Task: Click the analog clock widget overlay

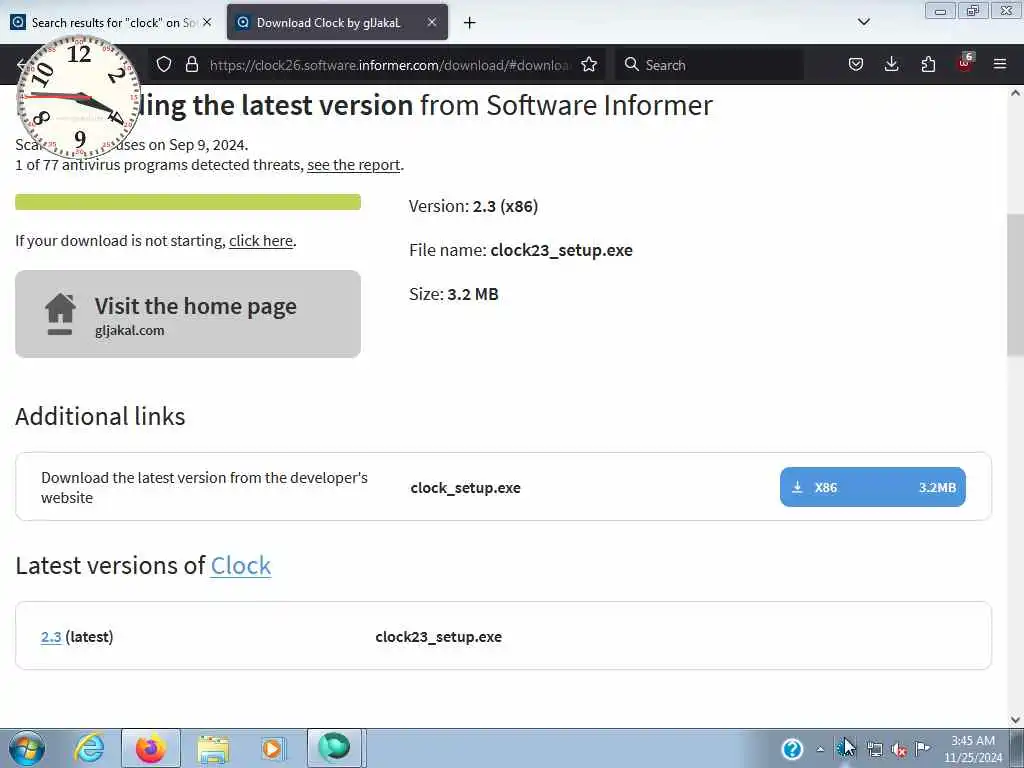Action: pos(78,97)
